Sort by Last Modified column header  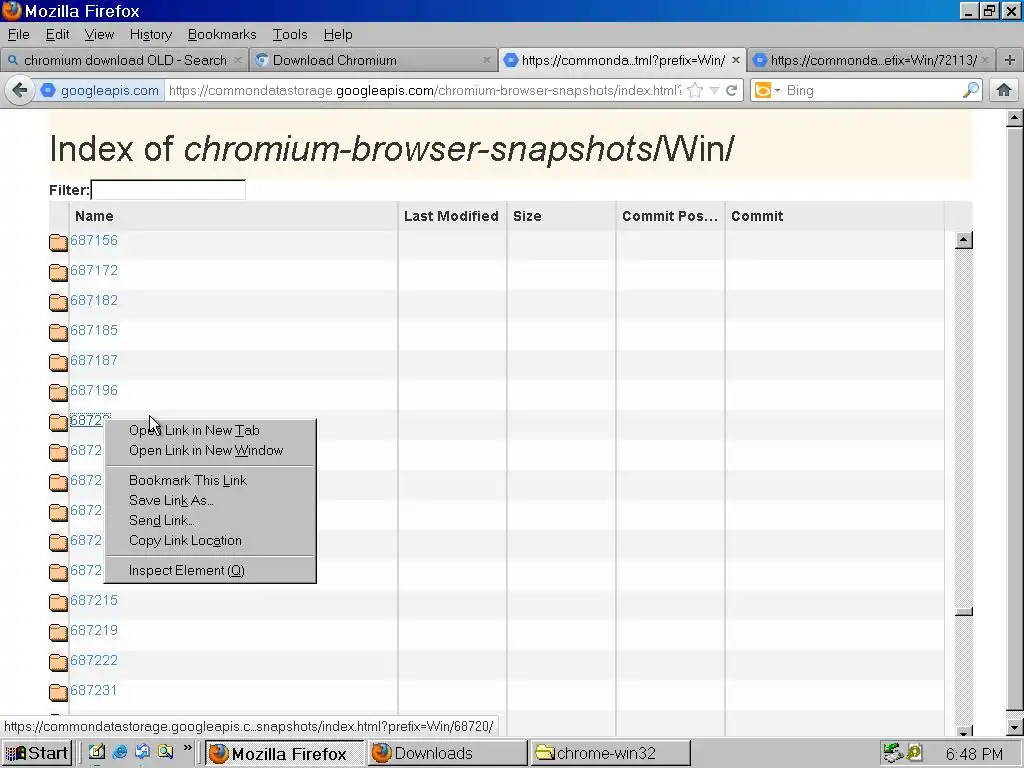[x=452, y=216]
